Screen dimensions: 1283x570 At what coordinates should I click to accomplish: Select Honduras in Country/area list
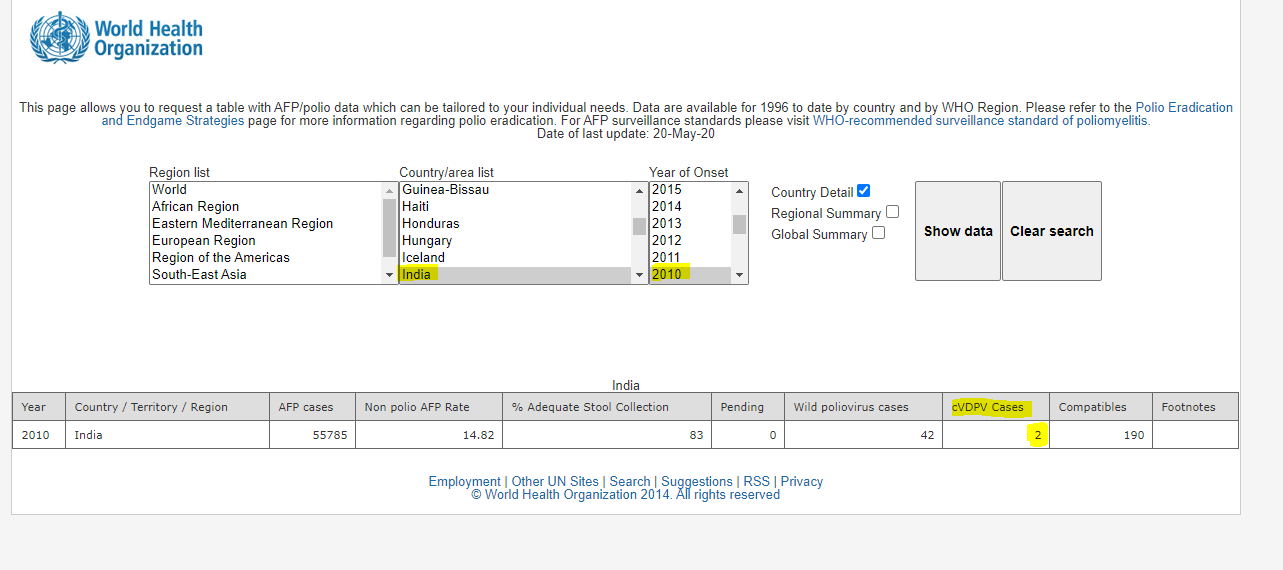516,224
